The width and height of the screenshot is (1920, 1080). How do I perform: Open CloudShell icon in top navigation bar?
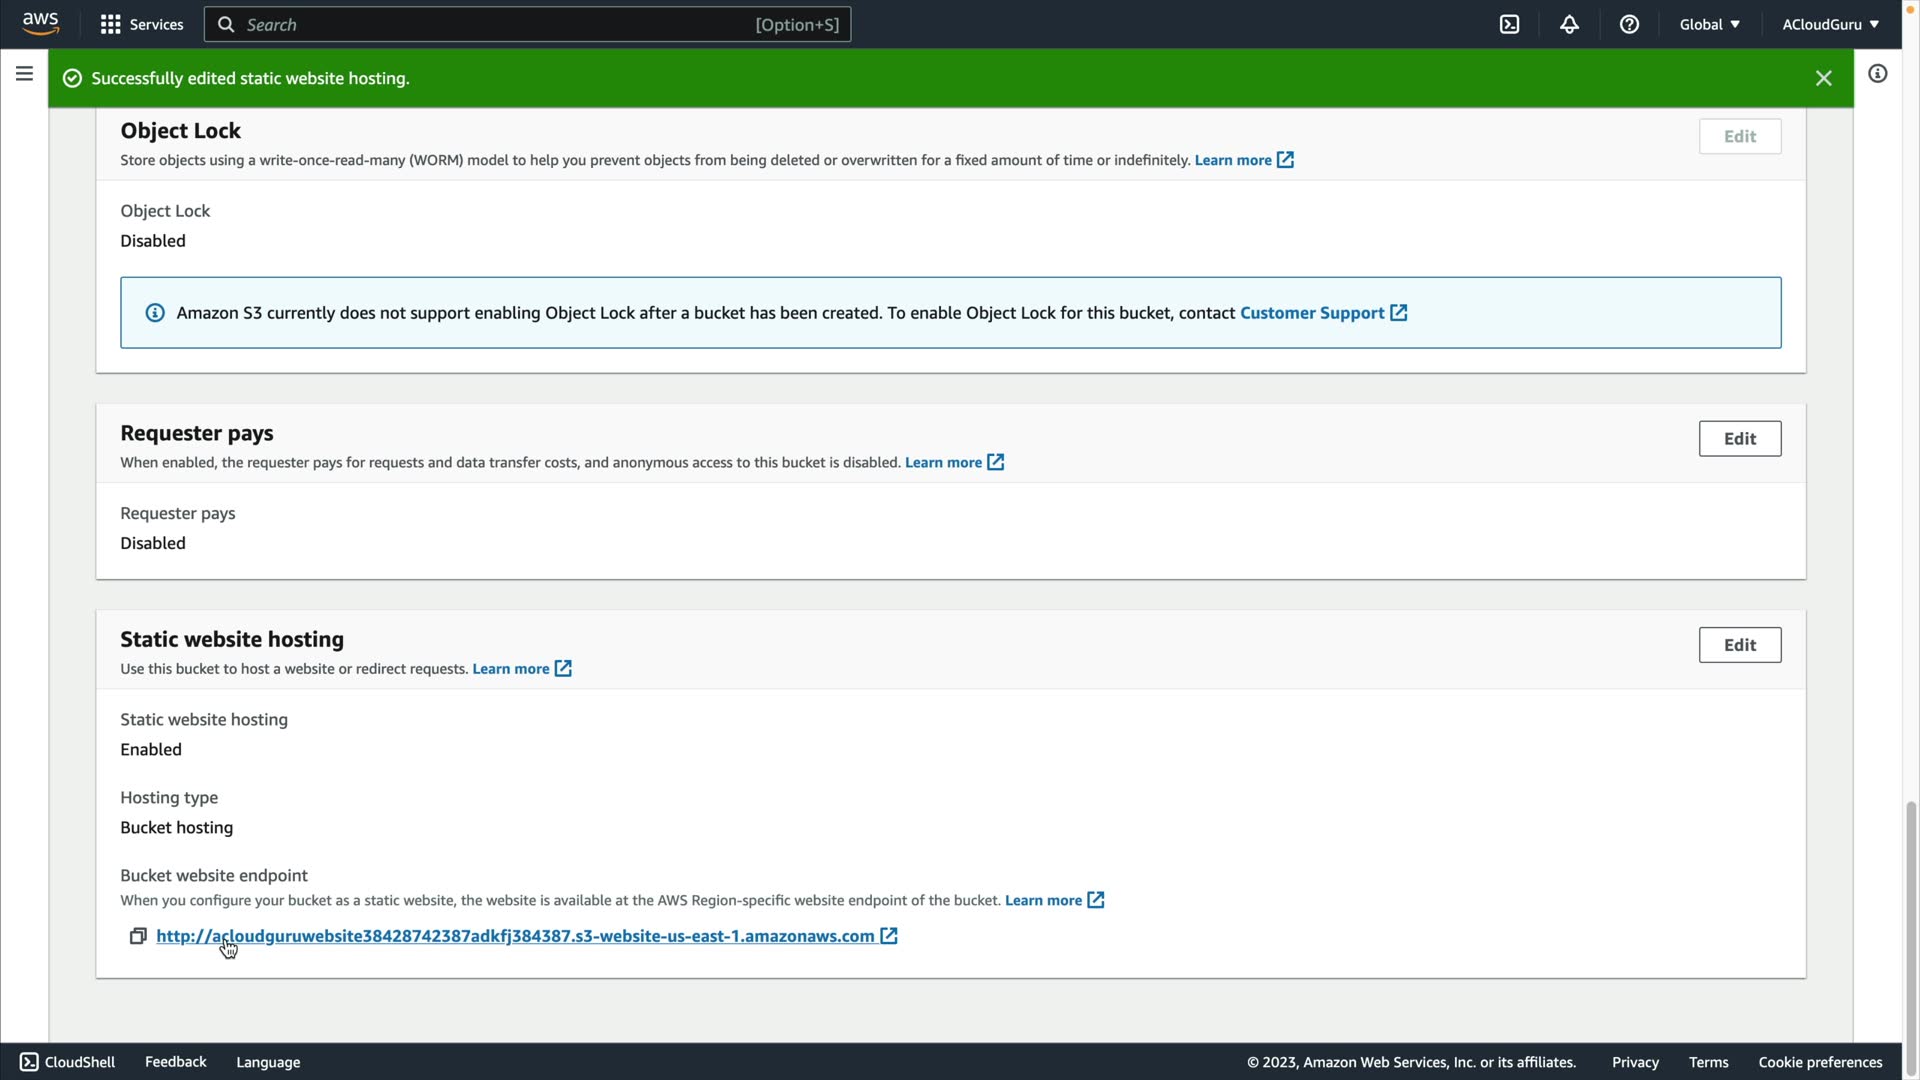[1509, 25]
